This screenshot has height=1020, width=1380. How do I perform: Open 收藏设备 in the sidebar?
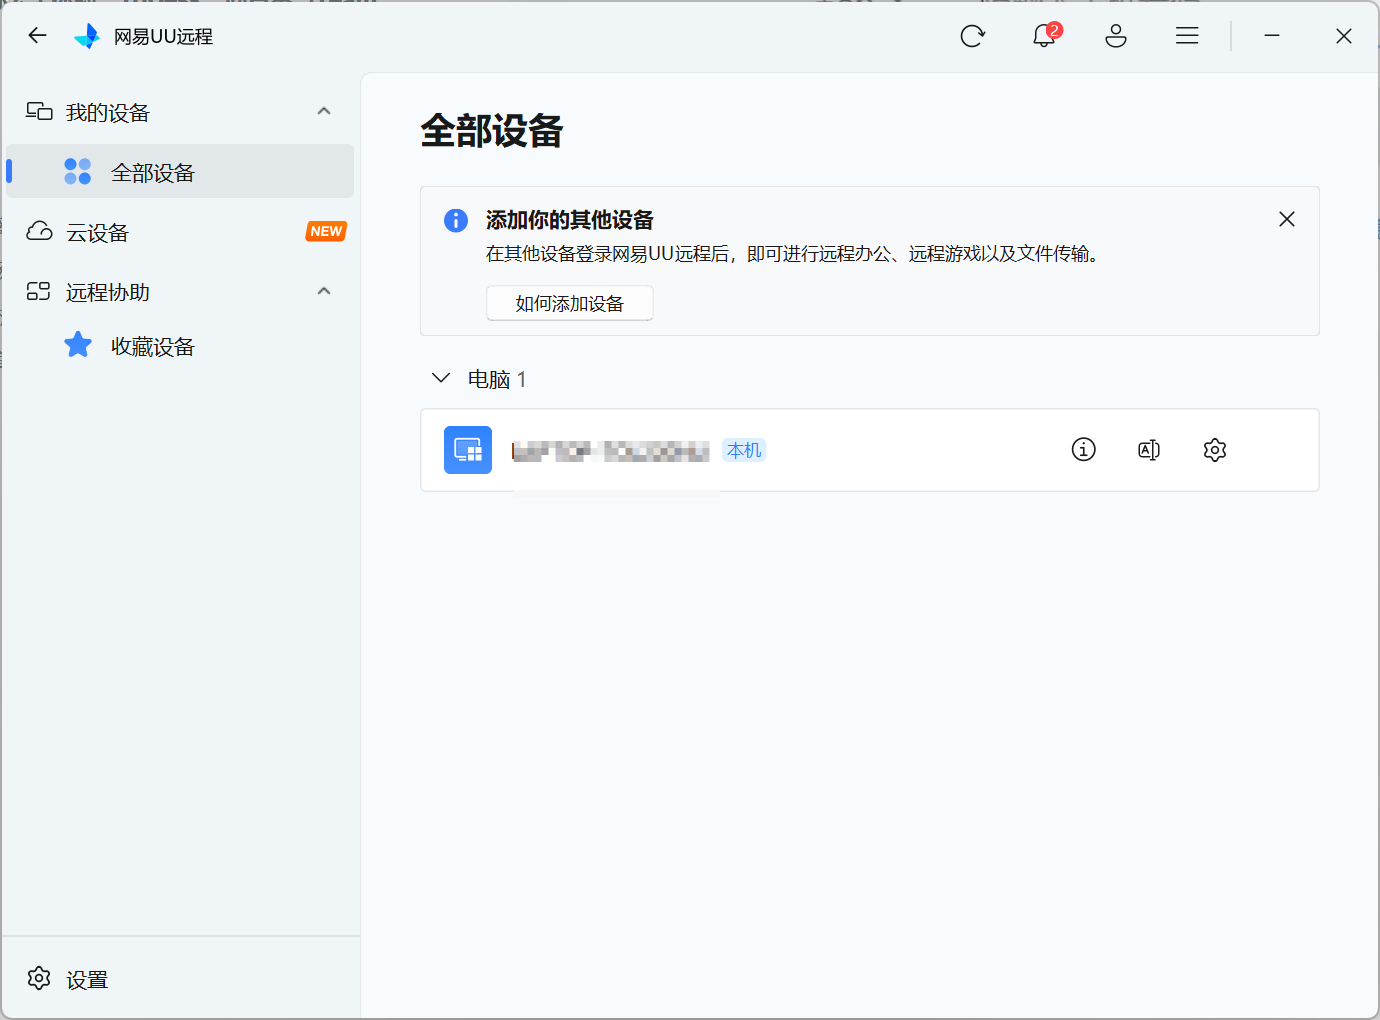152,347
